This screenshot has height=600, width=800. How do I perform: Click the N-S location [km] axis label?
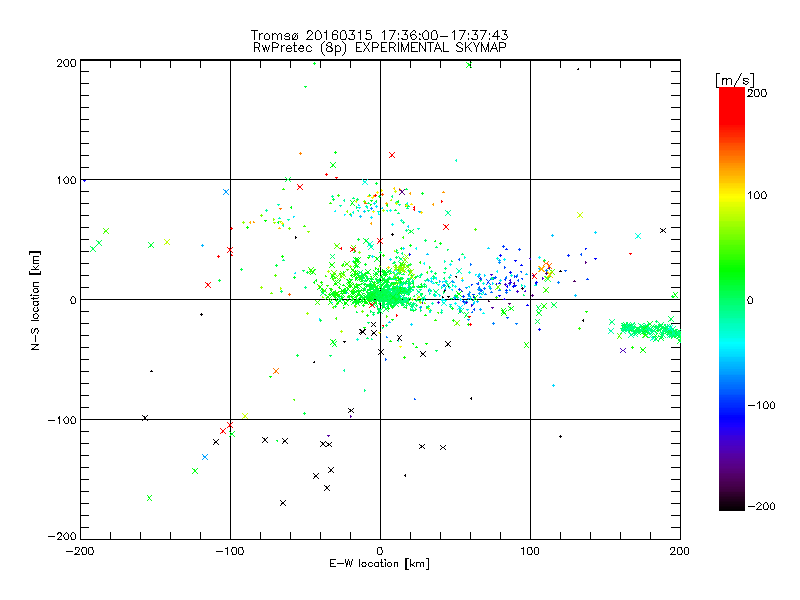click(x=35, y=300)
